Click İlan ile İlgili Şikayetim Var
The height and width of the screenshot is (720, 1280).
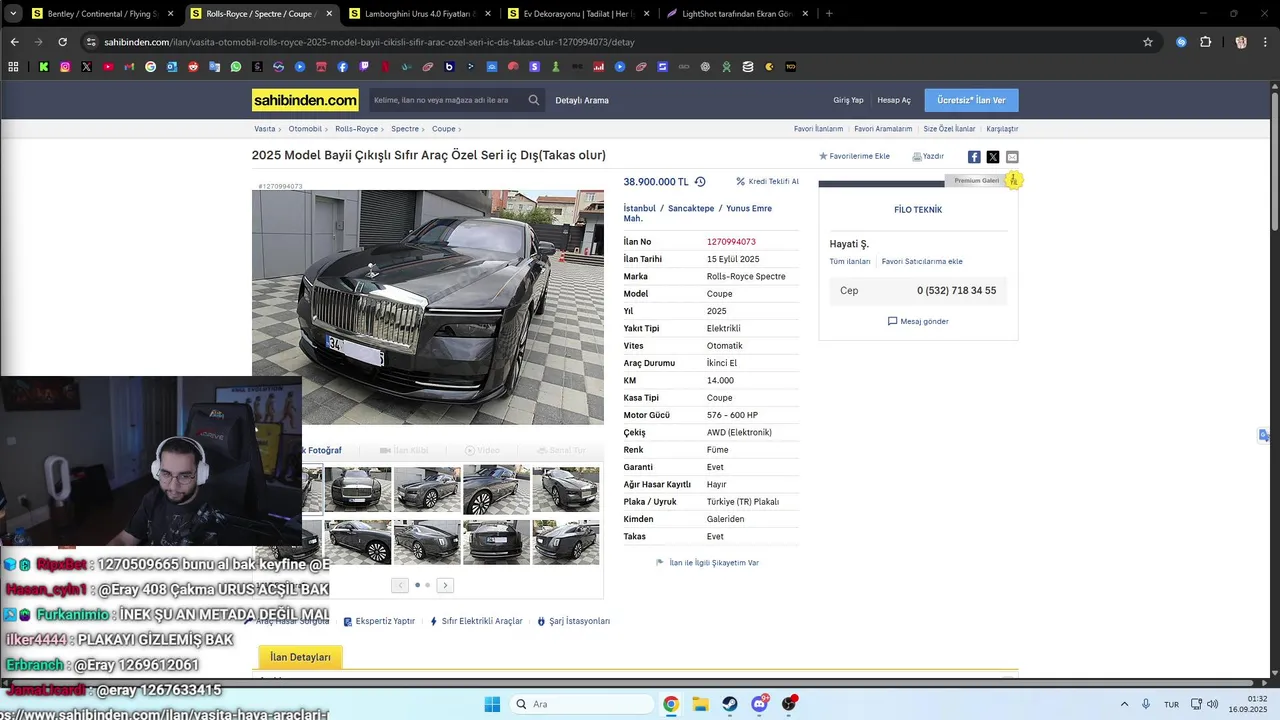tap(707, 563)
